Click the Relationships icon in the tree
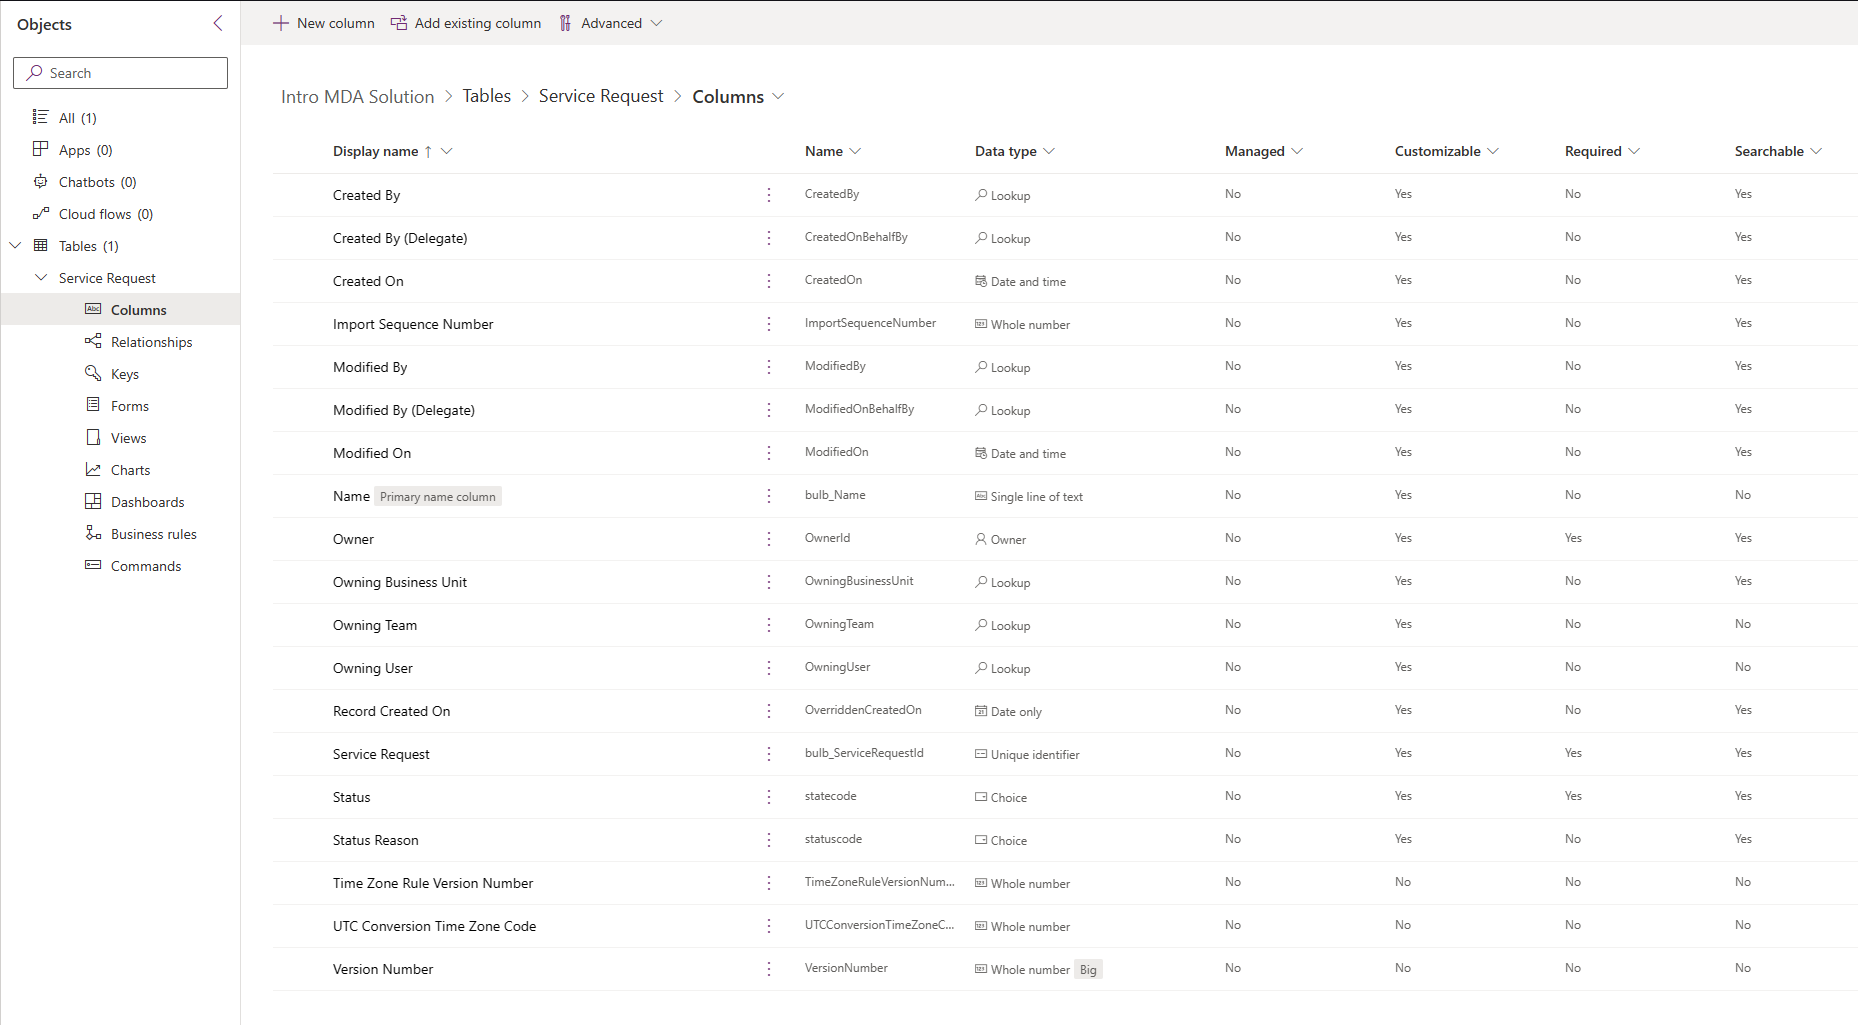Image resolution: width=1858 pixels, height=1025 pixels. 93,341
